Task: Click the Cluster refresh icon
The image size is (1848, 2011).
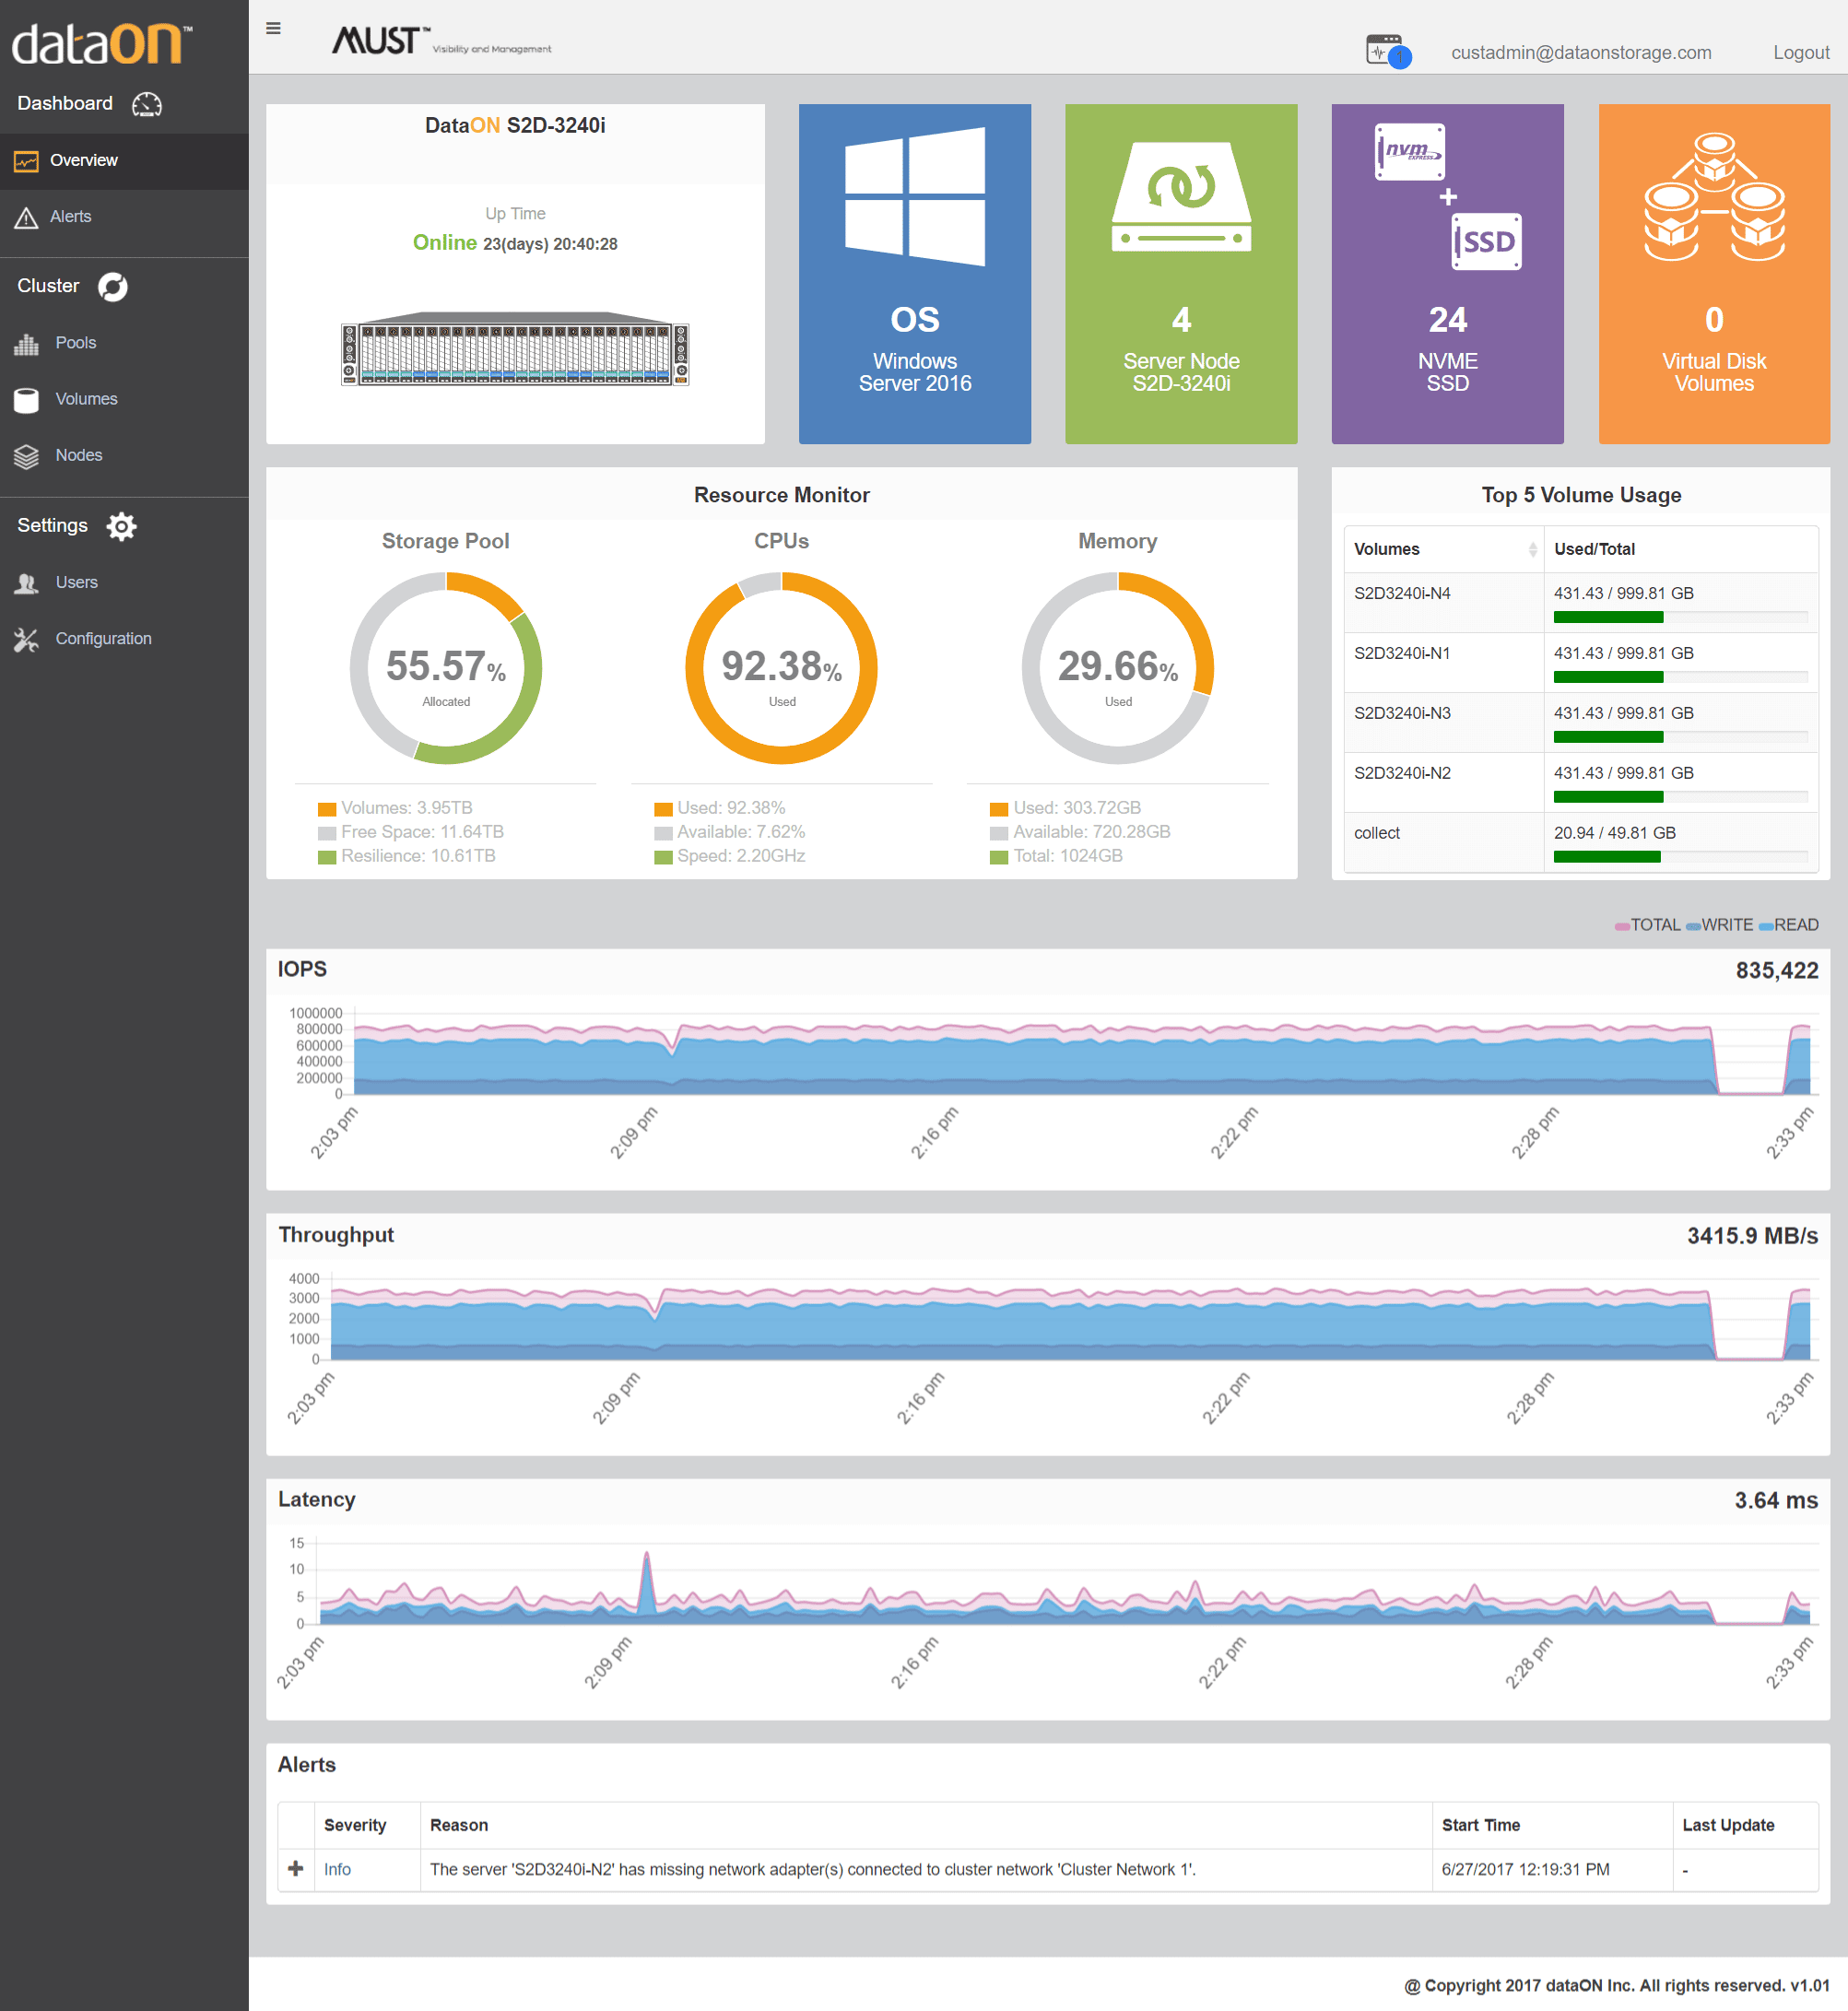Action: tap(113, 286)
